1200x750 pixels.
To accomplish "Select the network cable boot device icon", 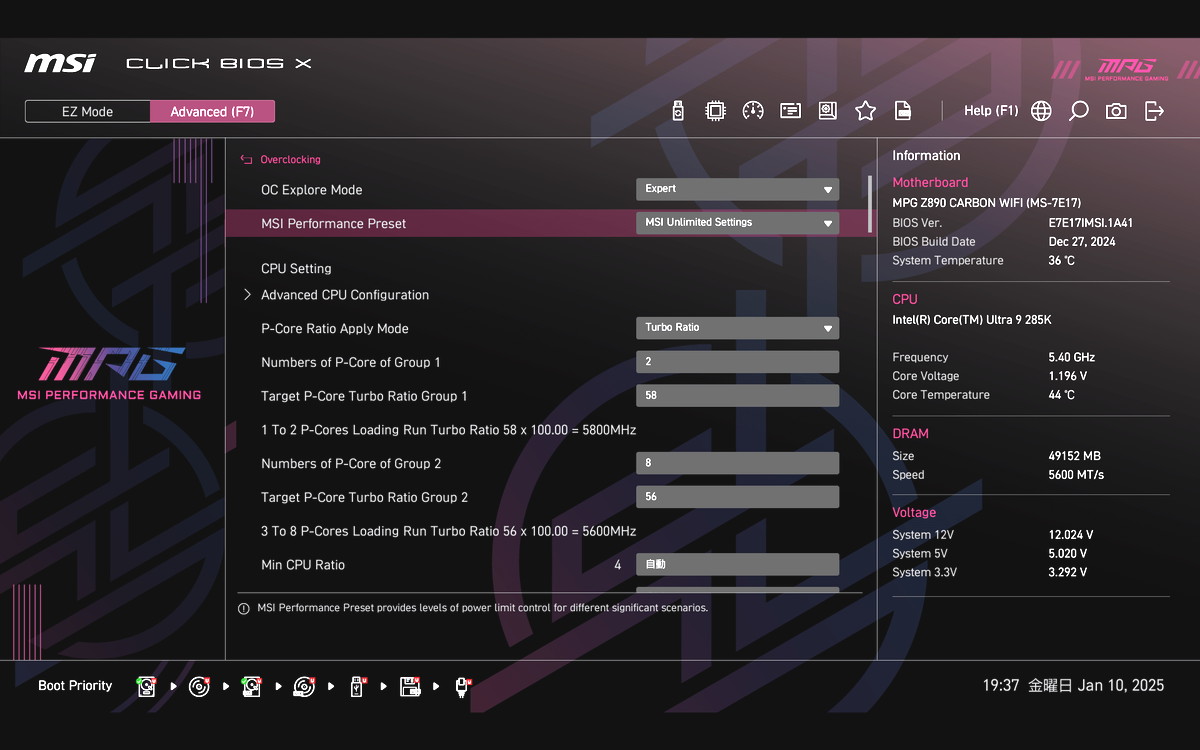I will [462, 686].
